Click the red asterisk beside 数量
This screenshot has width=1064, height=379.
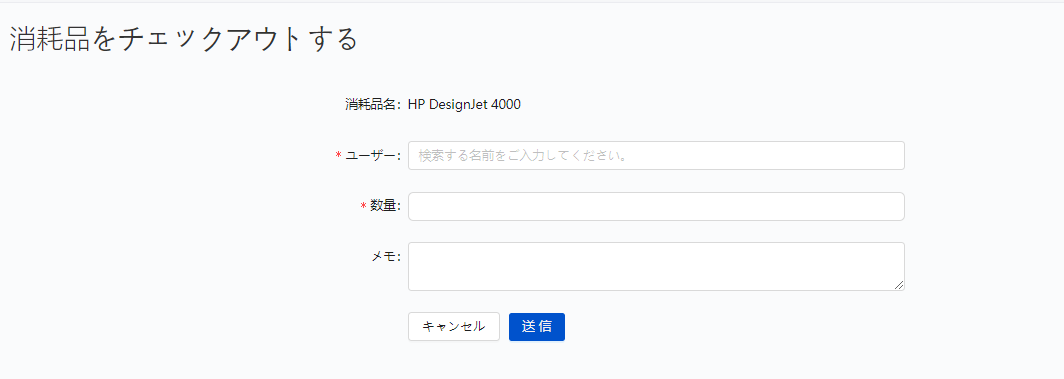(363, 207)
